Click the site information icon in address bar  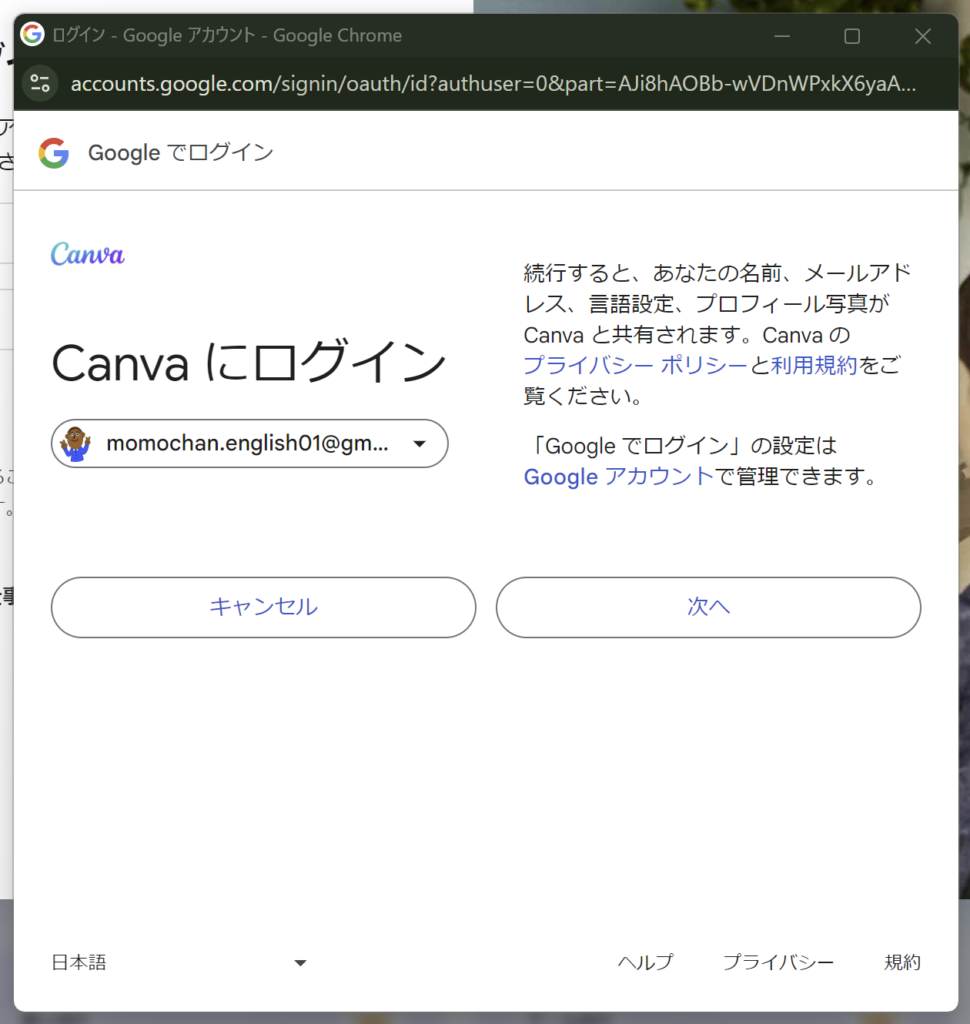[x=40, y=84]
